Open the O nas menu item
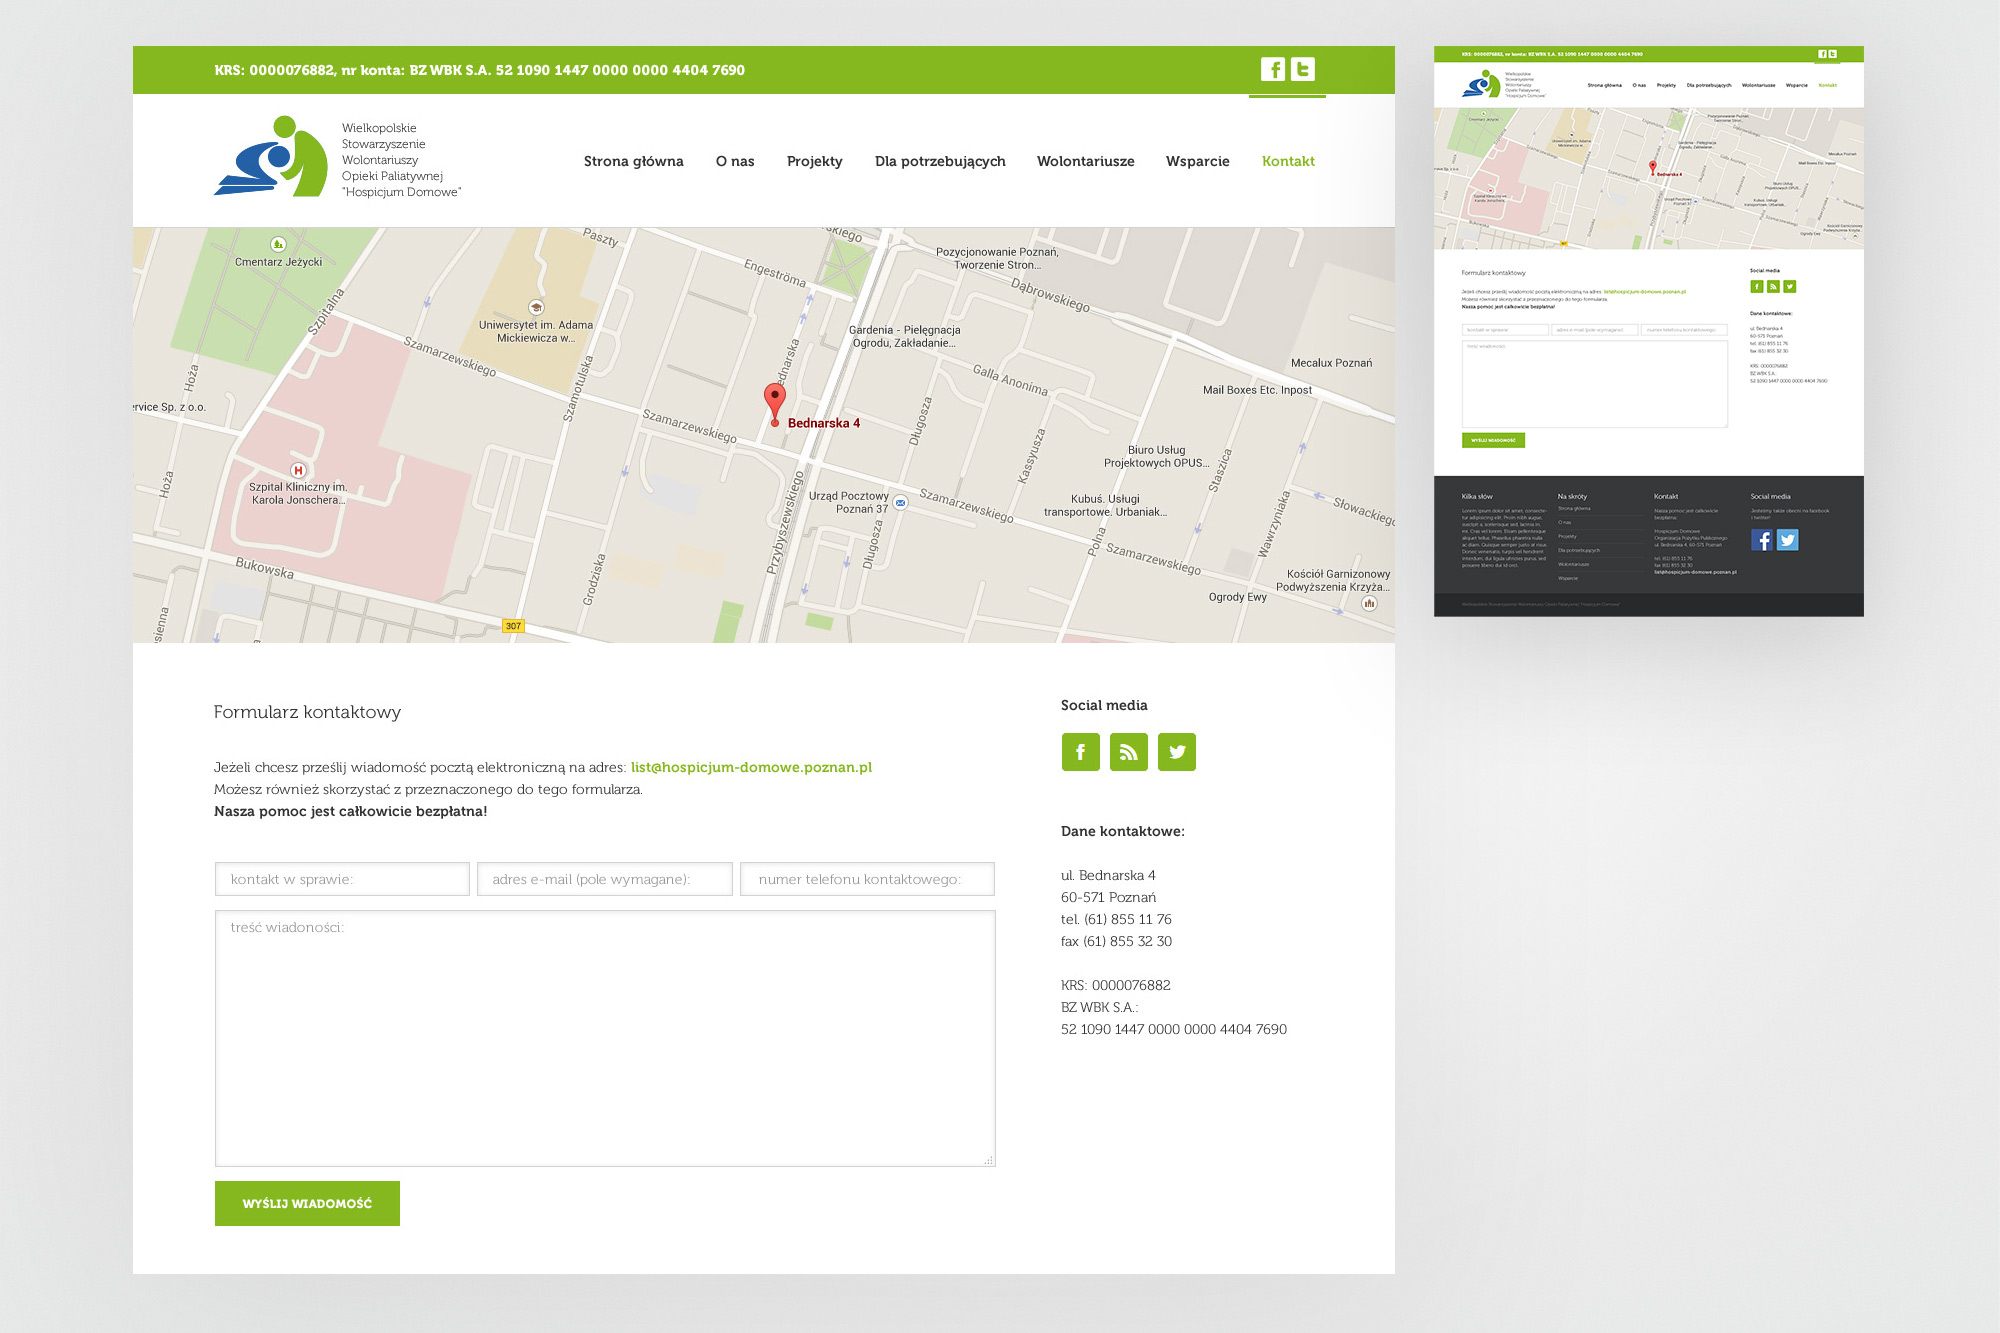Screen dimensions: 2000x1333 click(x=735, y=161)
